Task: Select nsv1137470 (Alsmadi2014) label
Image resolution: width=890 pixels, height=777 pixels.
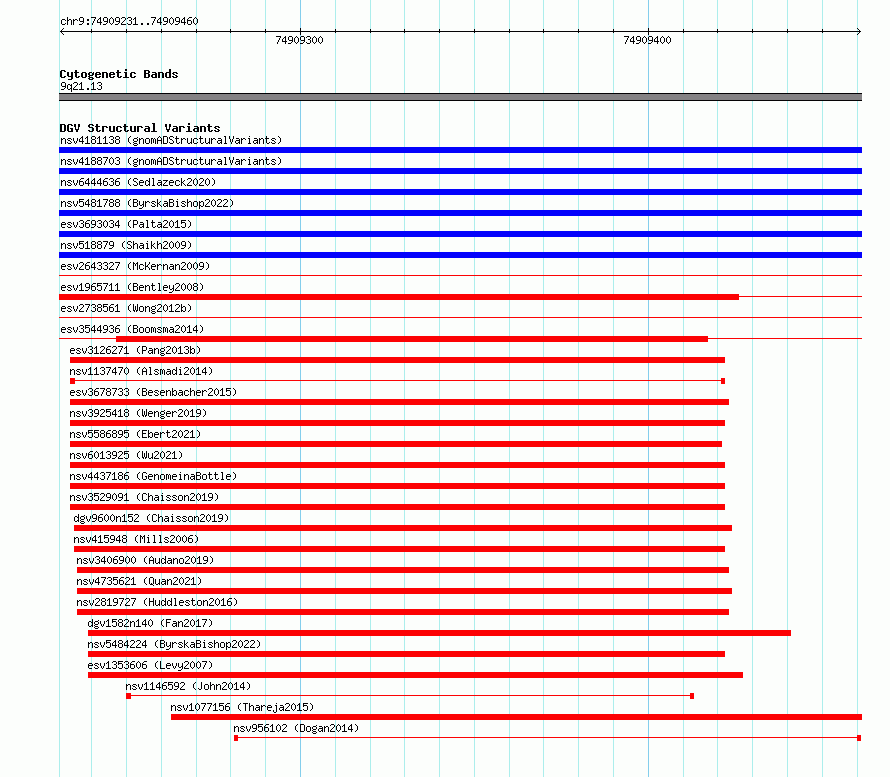Action: click(141, 371)
